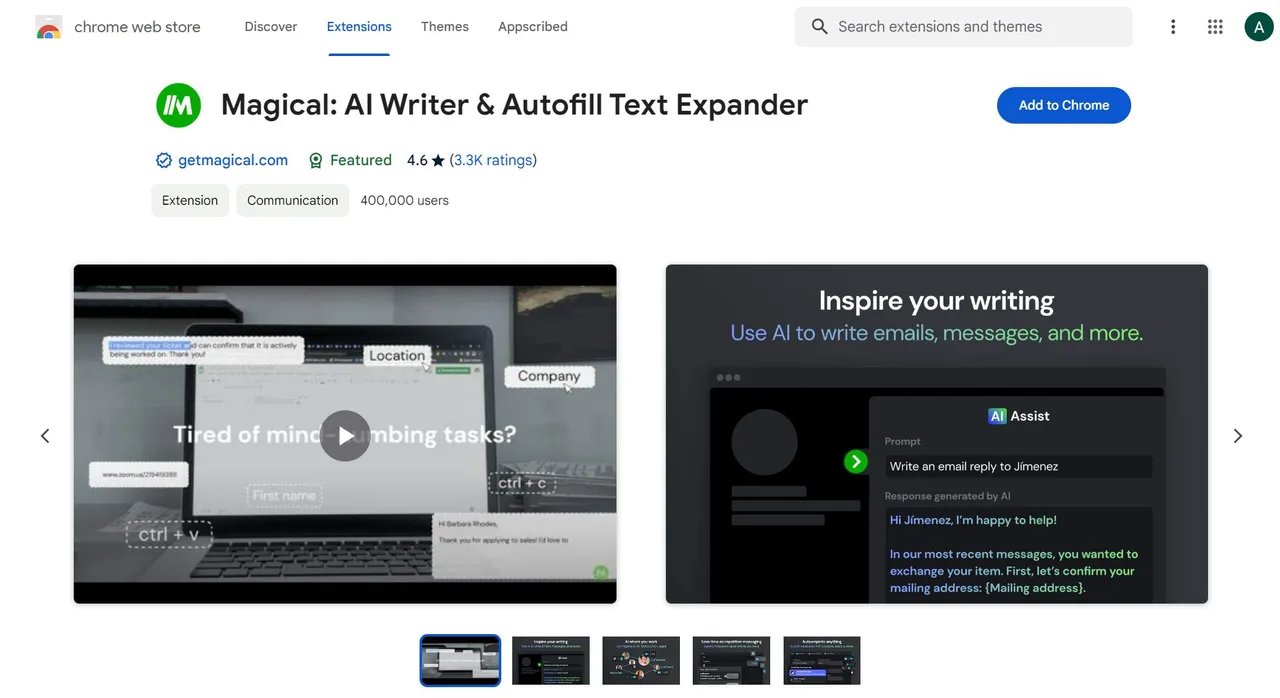Open the three-dot more options menu

click(x=1173, y=27)
